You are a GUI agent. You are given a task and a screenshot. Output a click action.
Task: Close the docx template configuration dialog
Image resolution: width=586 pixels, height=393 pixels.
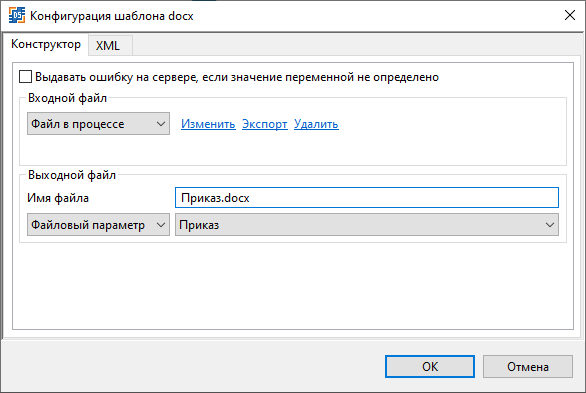tap(570, 15)
